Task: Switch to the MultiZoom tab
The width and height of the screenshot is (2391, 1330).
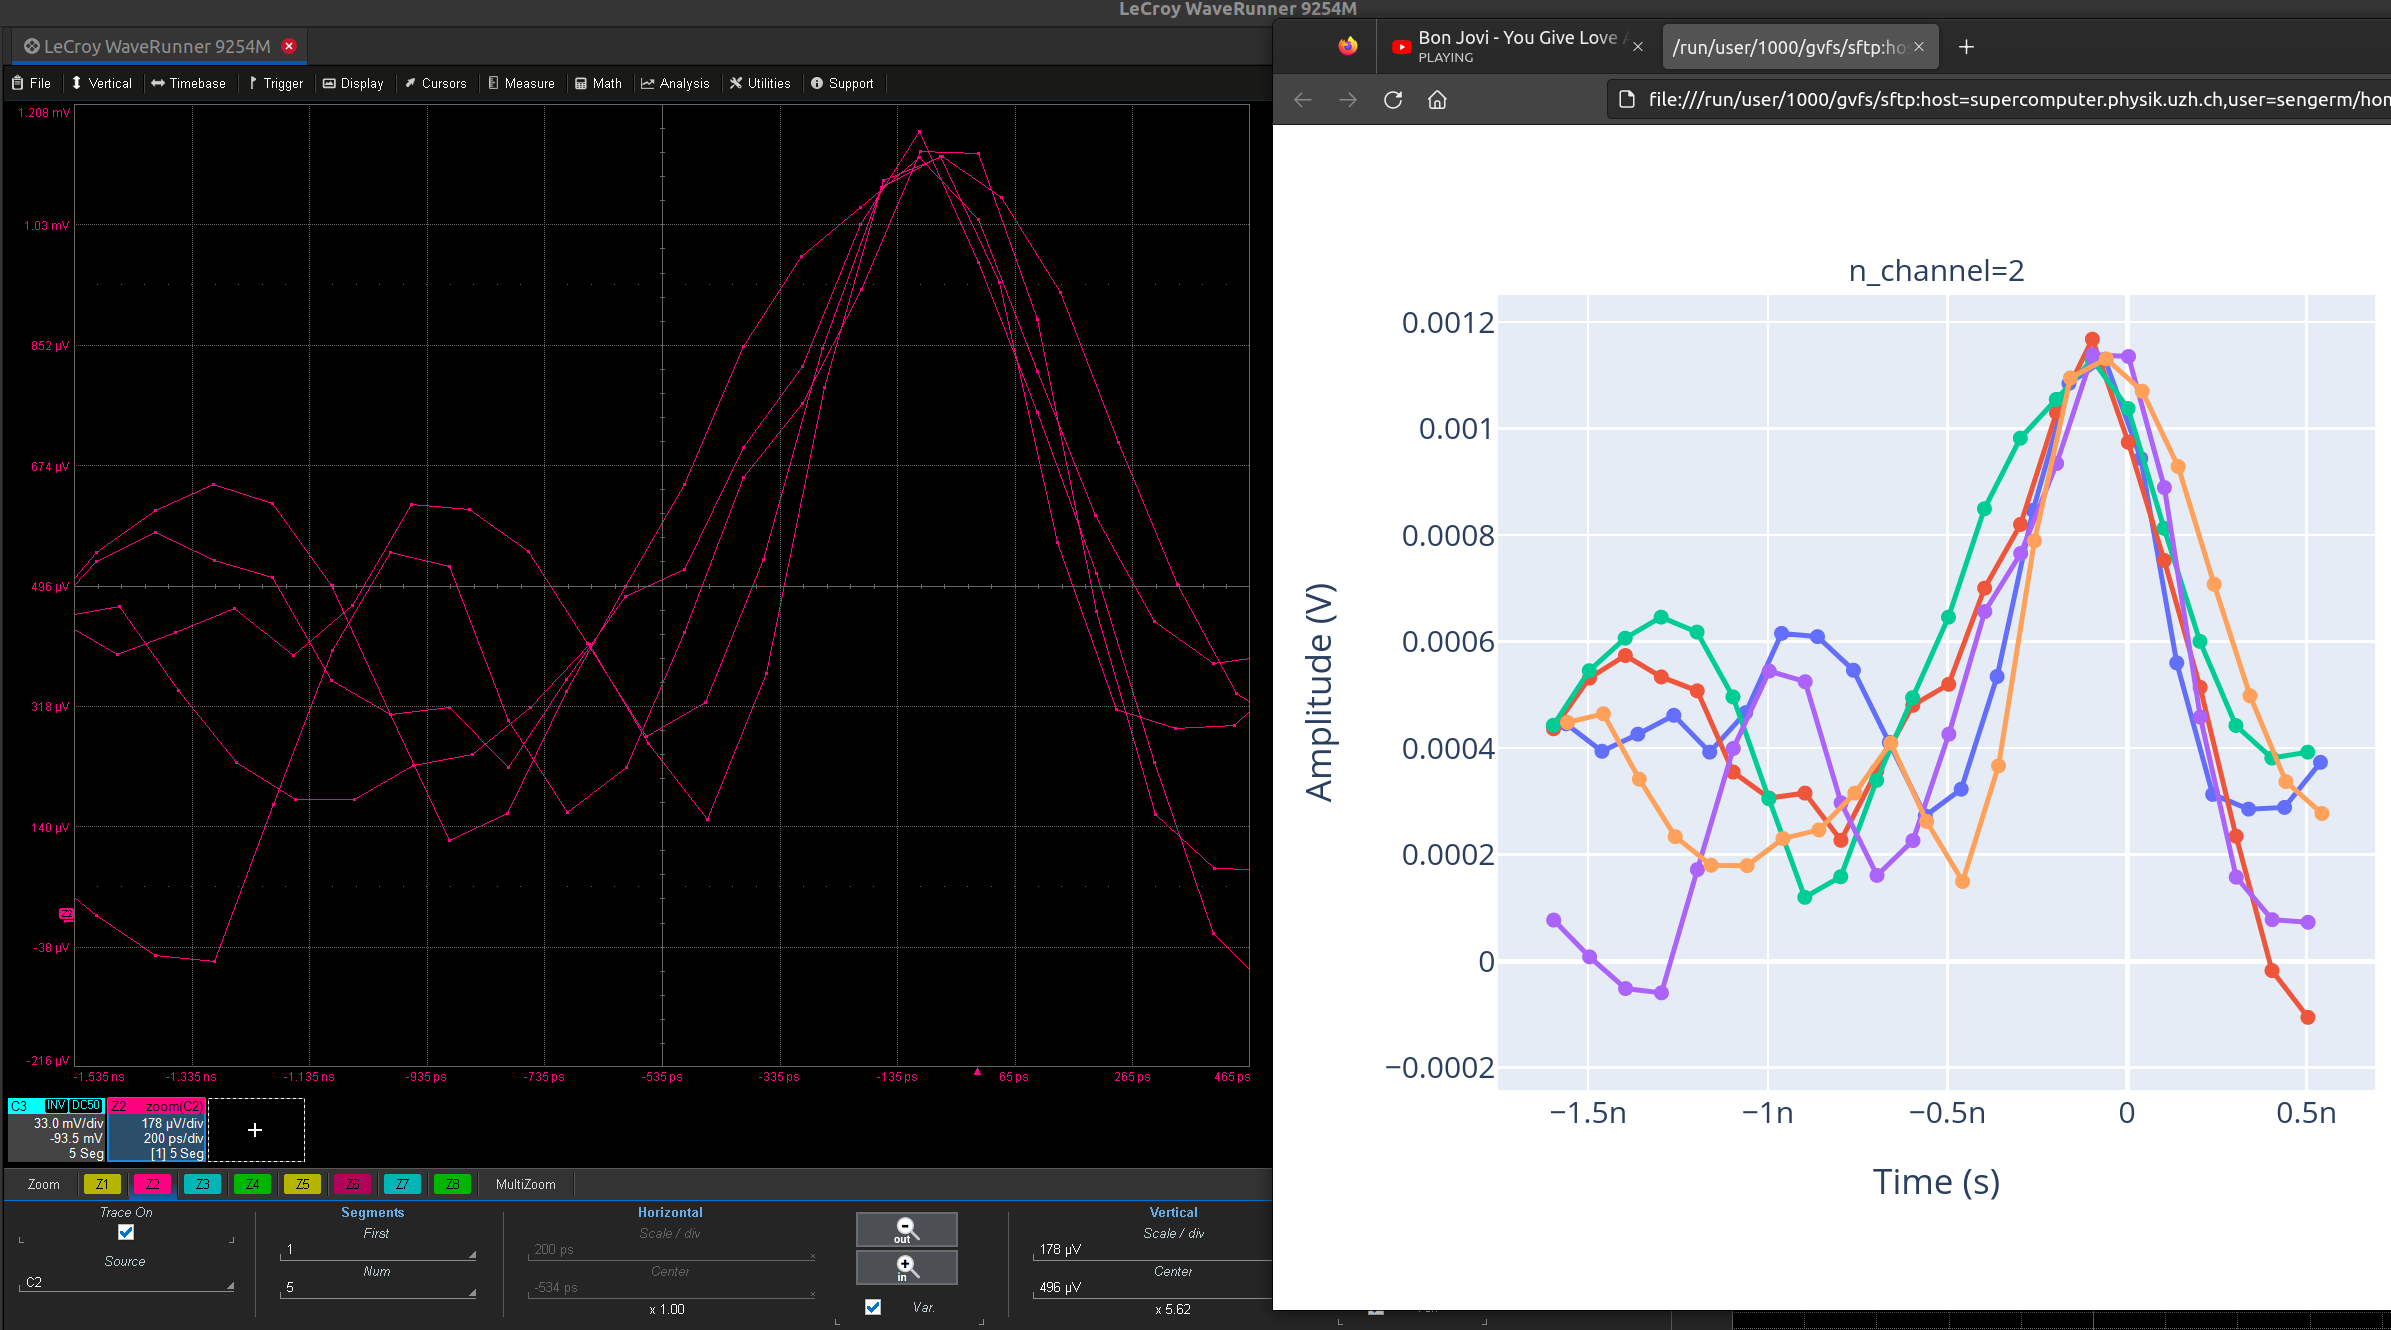Action: (x=525, y=1184)
